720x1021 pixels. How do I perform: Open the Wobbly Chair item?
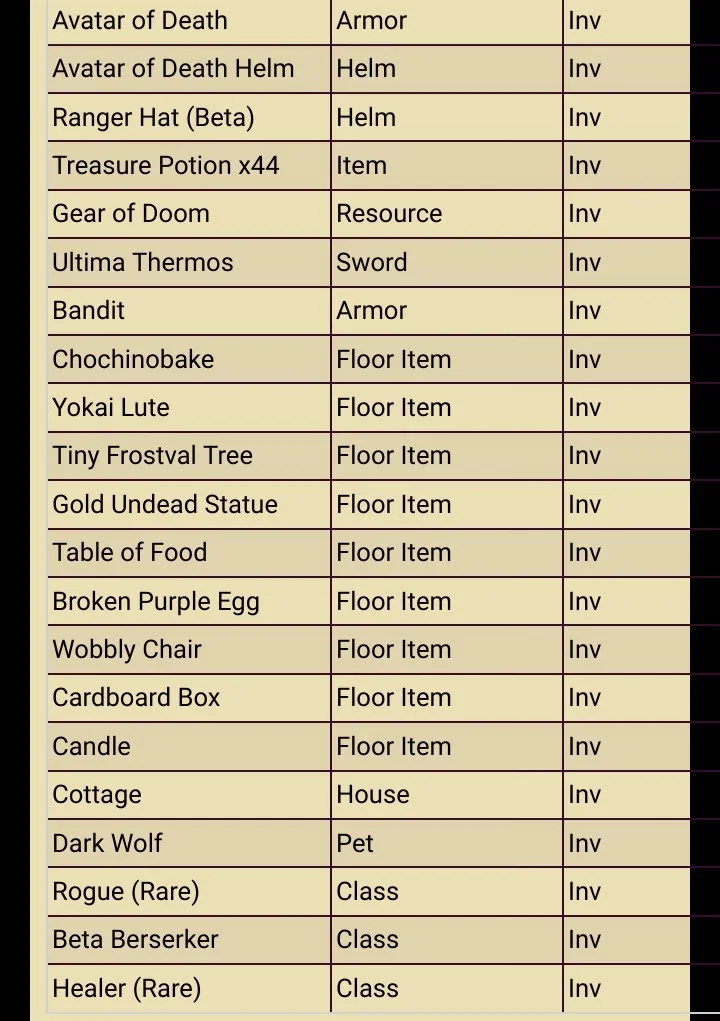(x=127, y=650)
